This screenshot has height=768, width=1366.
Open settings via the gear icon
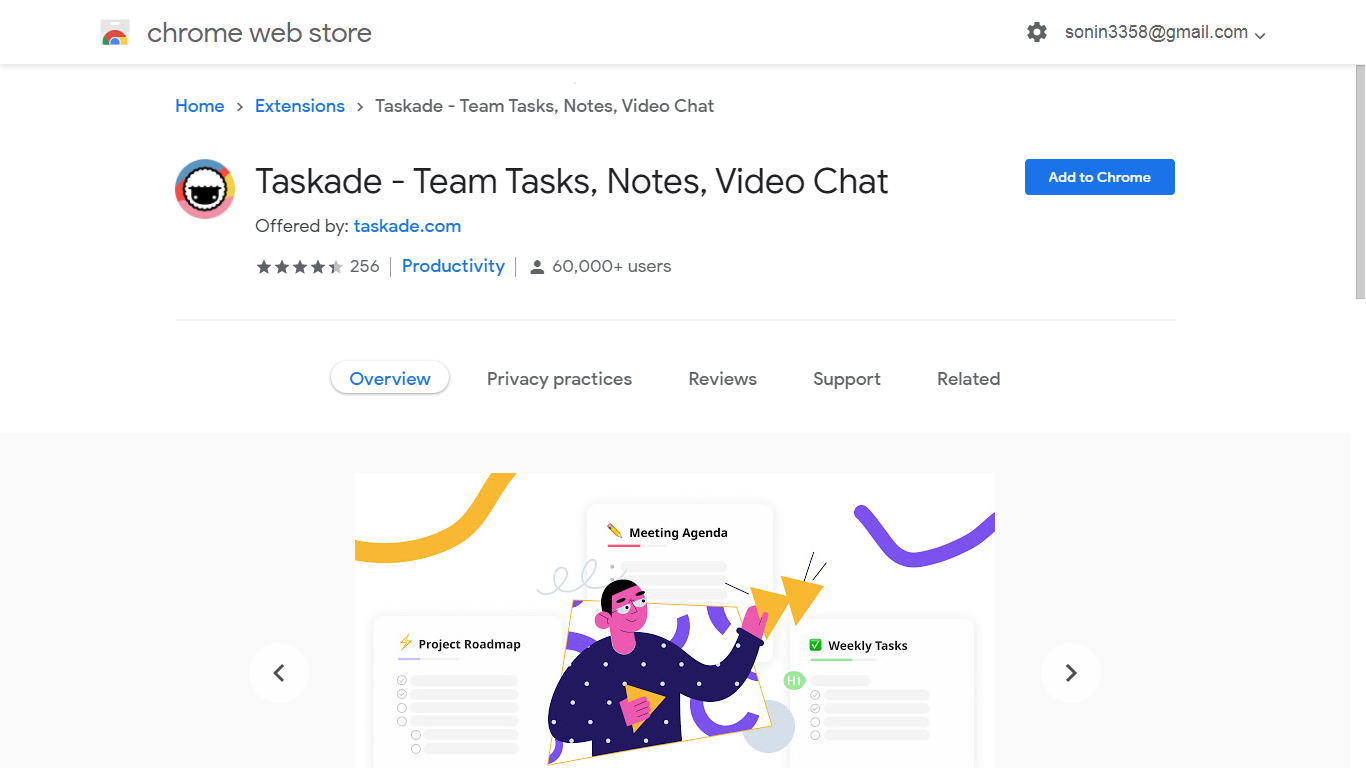coord(1037,32)
